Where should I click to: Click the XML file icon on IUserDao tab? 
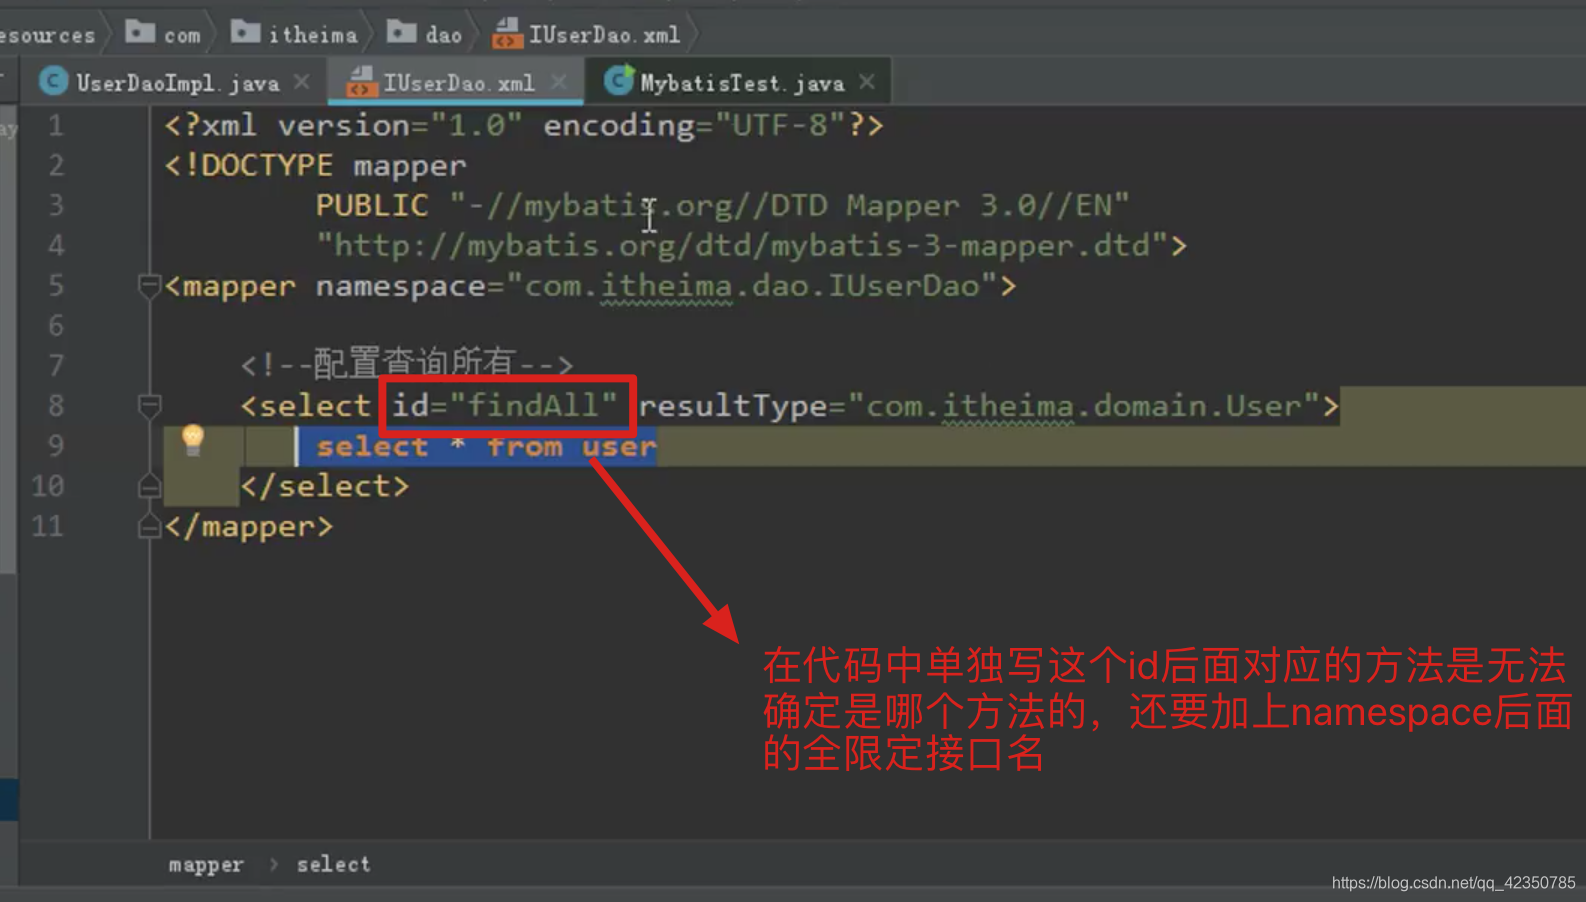(360, 82)
